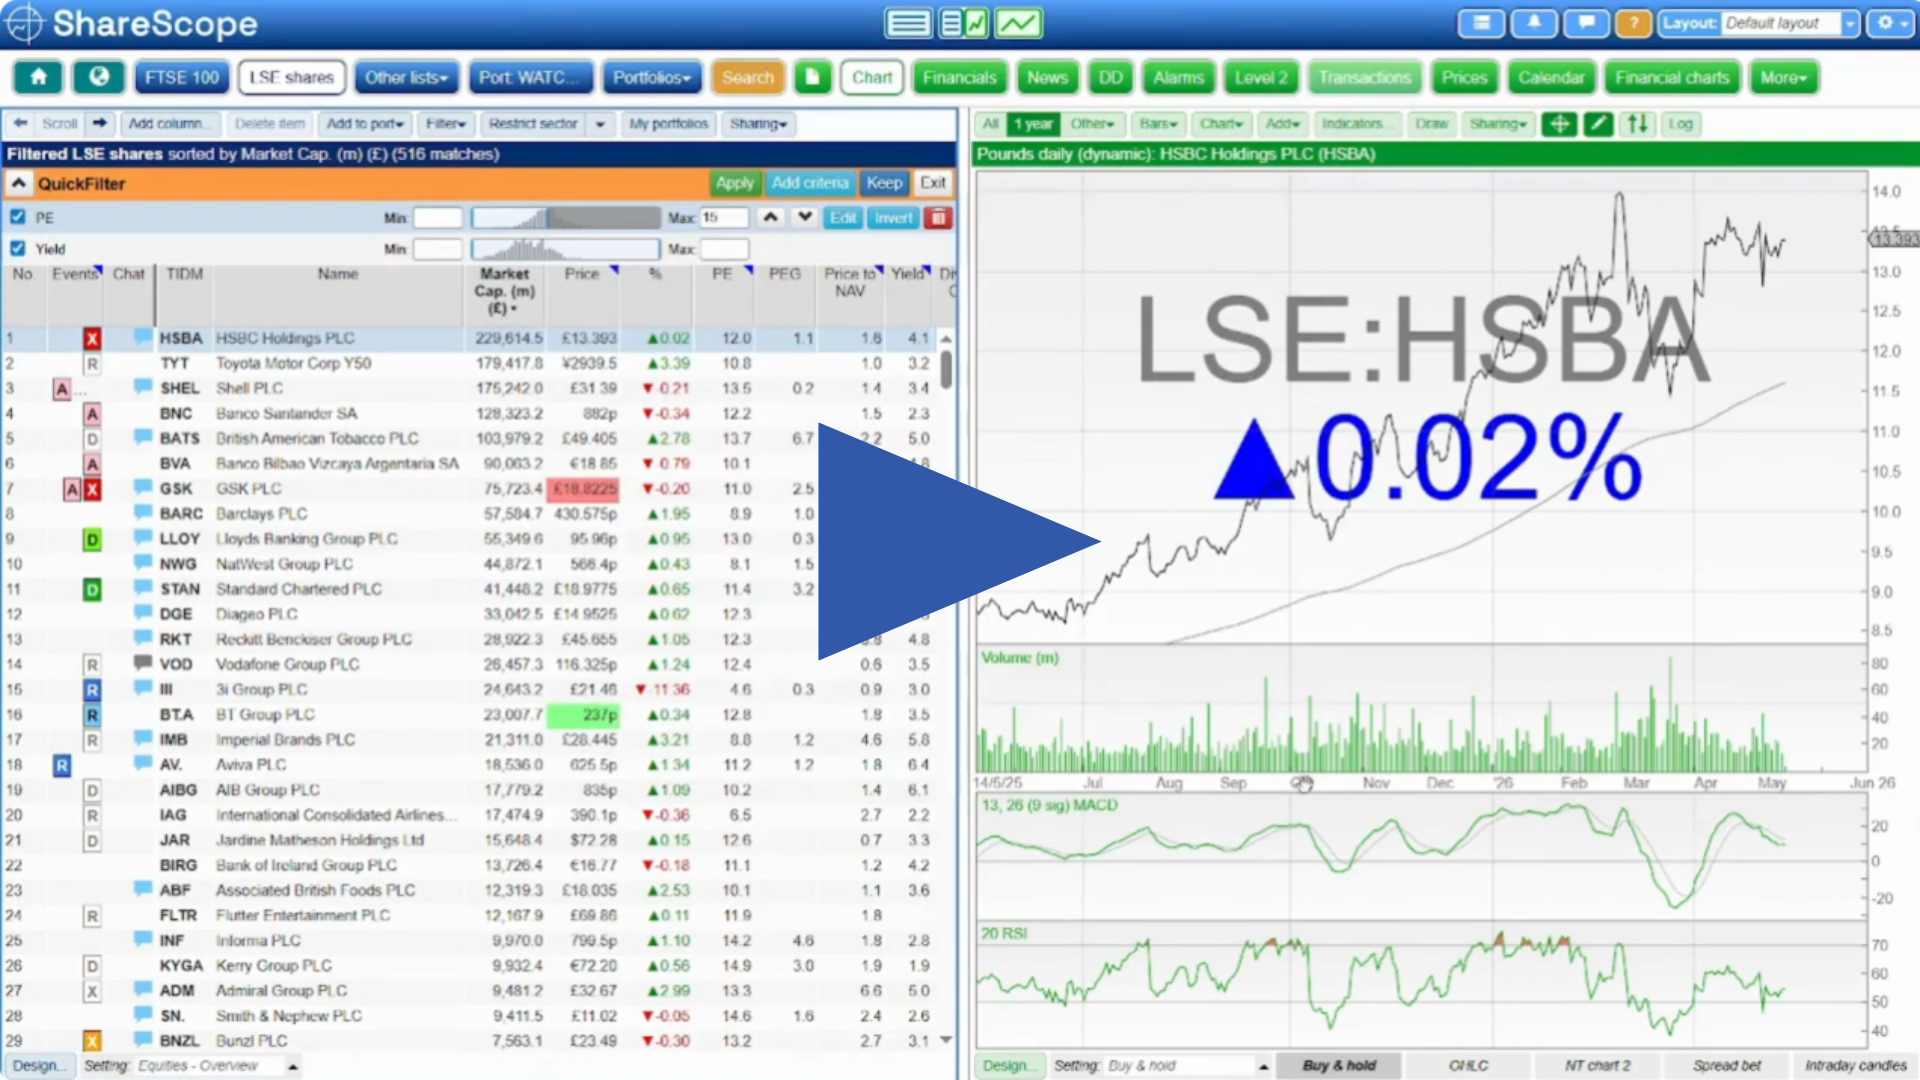Open the Filter dropdown in list toolbar
This screenshot has height=1080, width=1920.
click(x=446, y=123)
